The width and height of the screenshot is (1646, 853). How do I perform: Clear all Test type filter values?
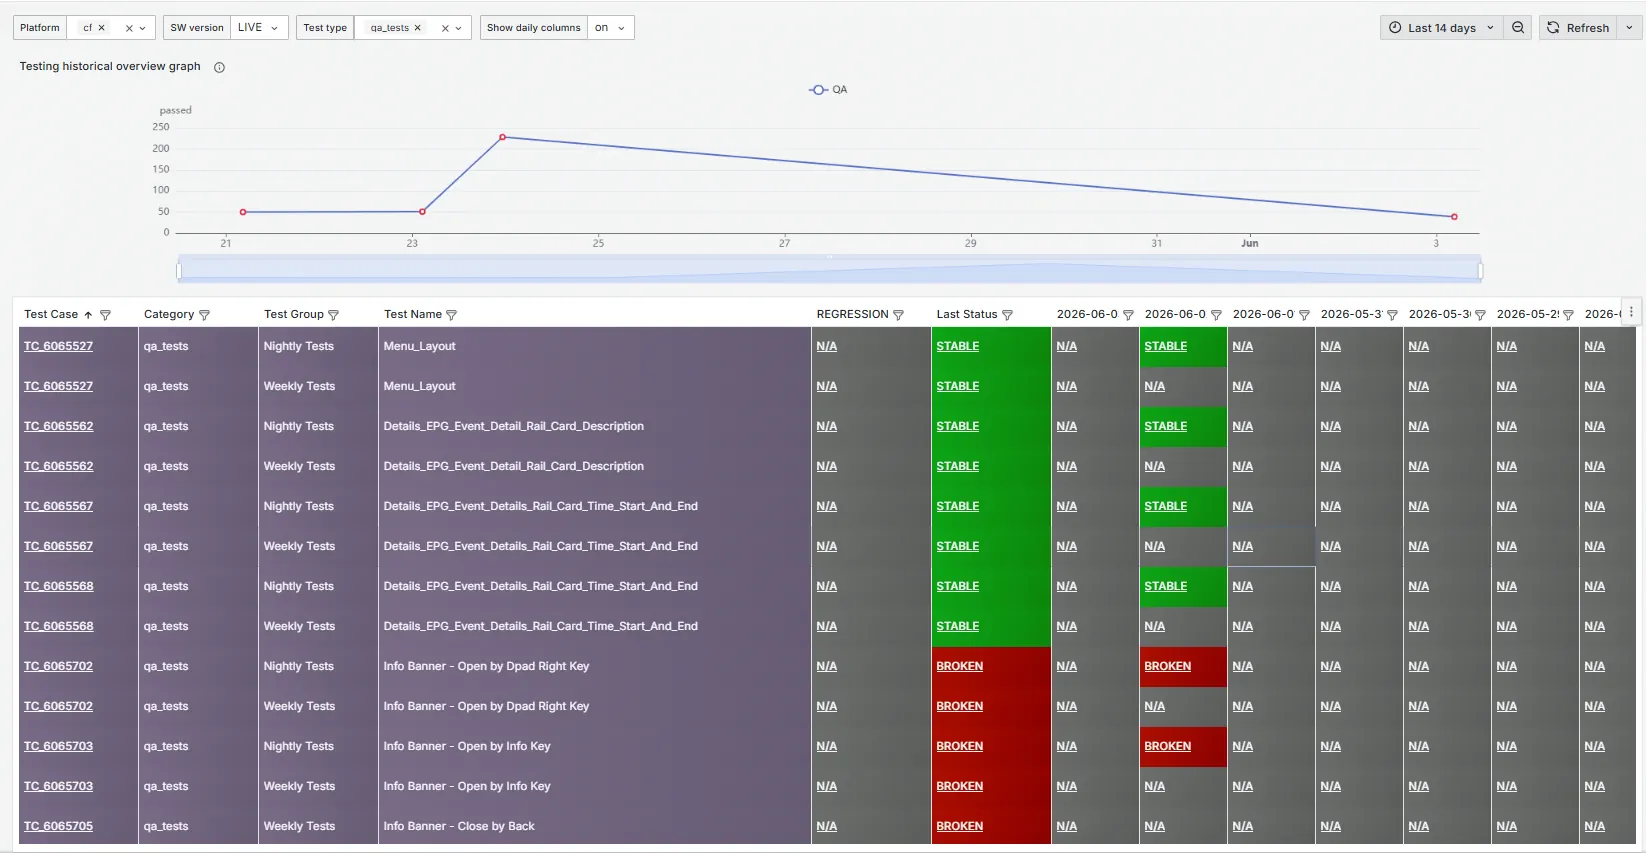(x=445, y=28)
